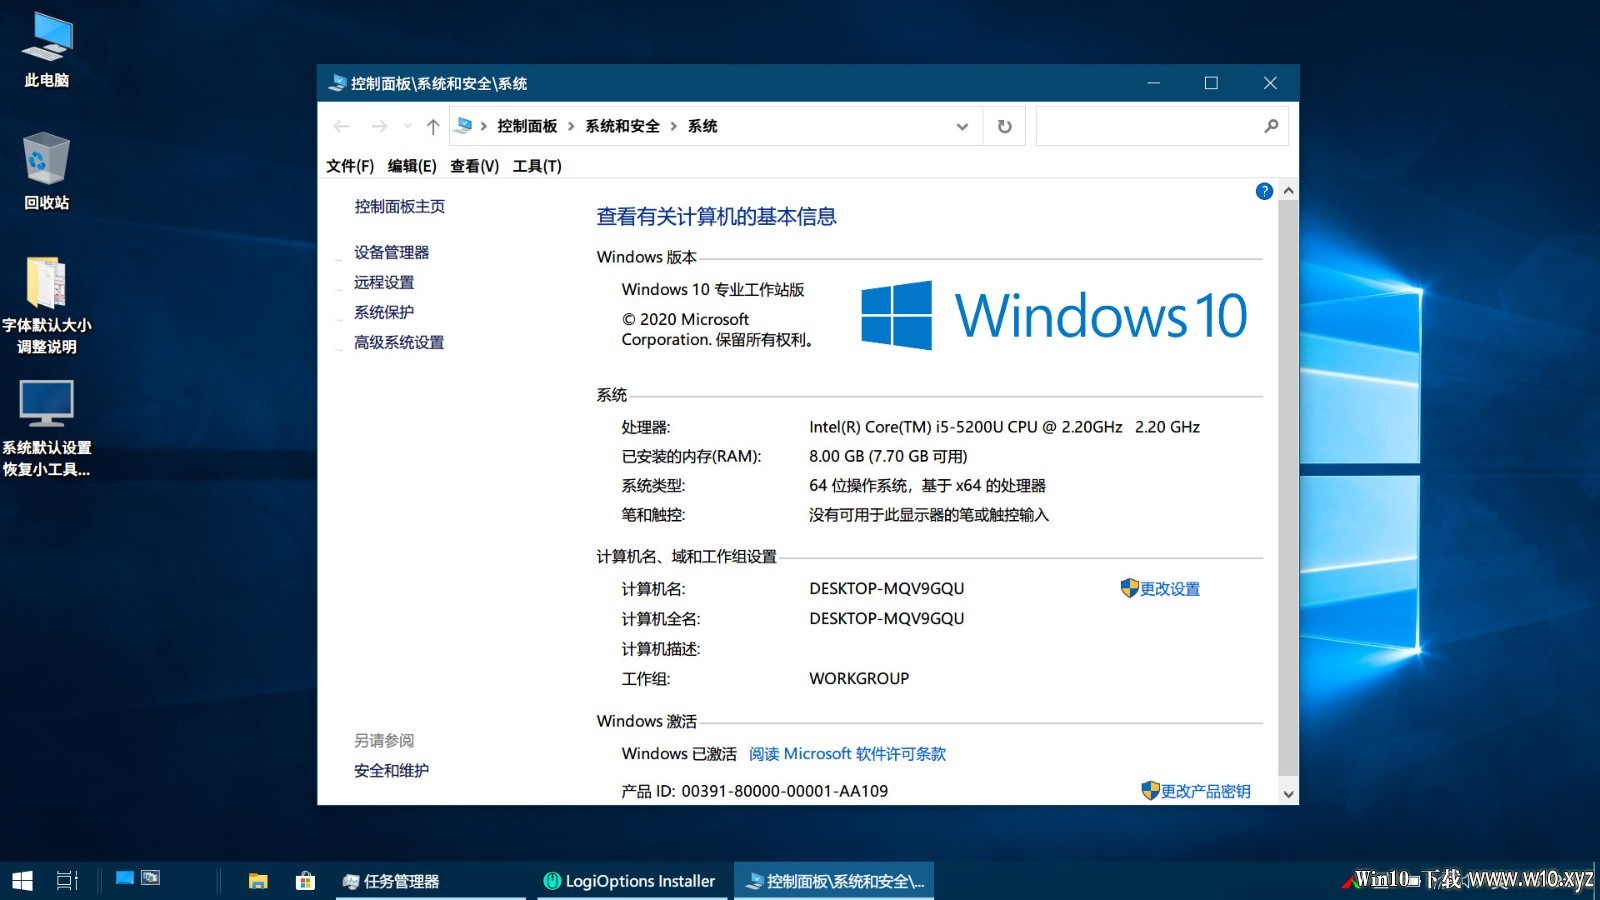Launch File Explorer from taskbar

click(x=258, y=881)
